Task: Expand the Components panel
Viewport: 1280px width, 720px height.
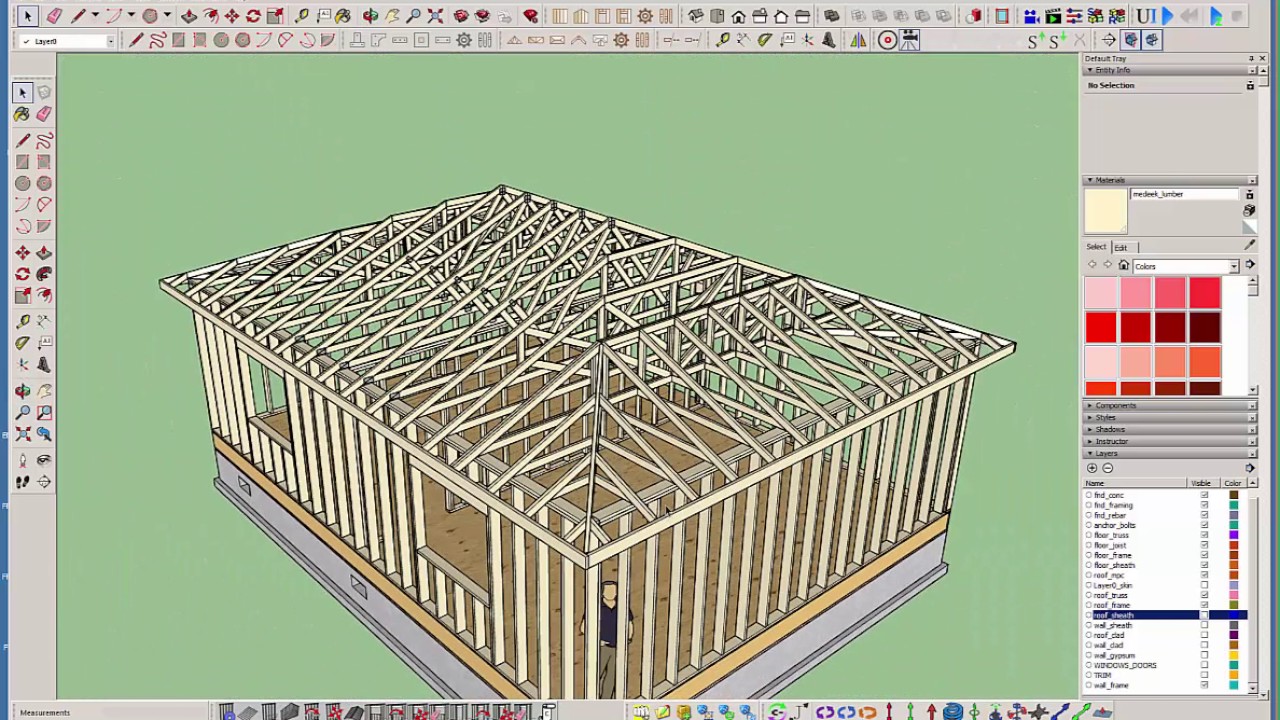Action: [x=1169, y=405]
